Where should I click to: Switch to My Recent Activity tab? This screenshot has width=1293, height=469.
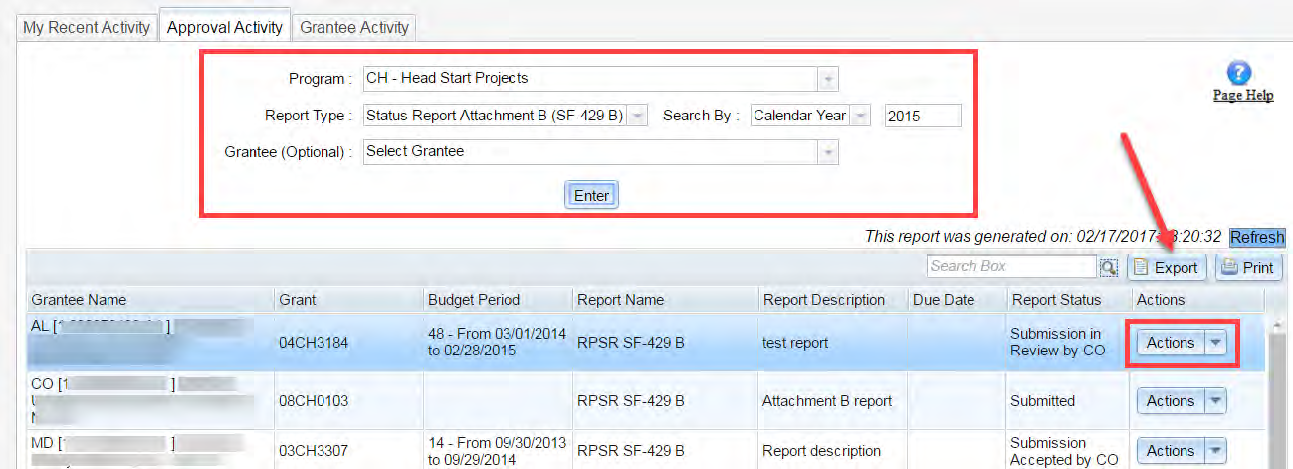click(x=87, y=27)
